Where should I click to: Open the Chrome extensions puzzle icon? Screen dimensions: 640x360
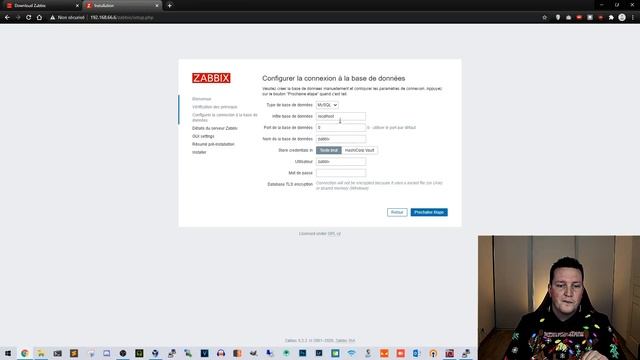tap(611, 18)
